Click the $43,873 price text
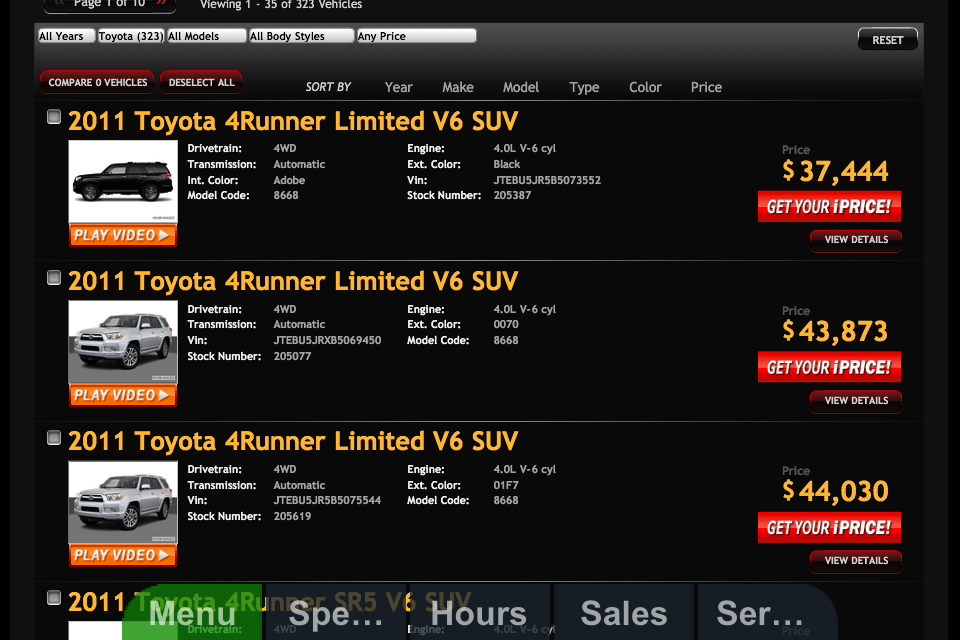The height and width of the screenshot is (640, 960). point(835,331)
